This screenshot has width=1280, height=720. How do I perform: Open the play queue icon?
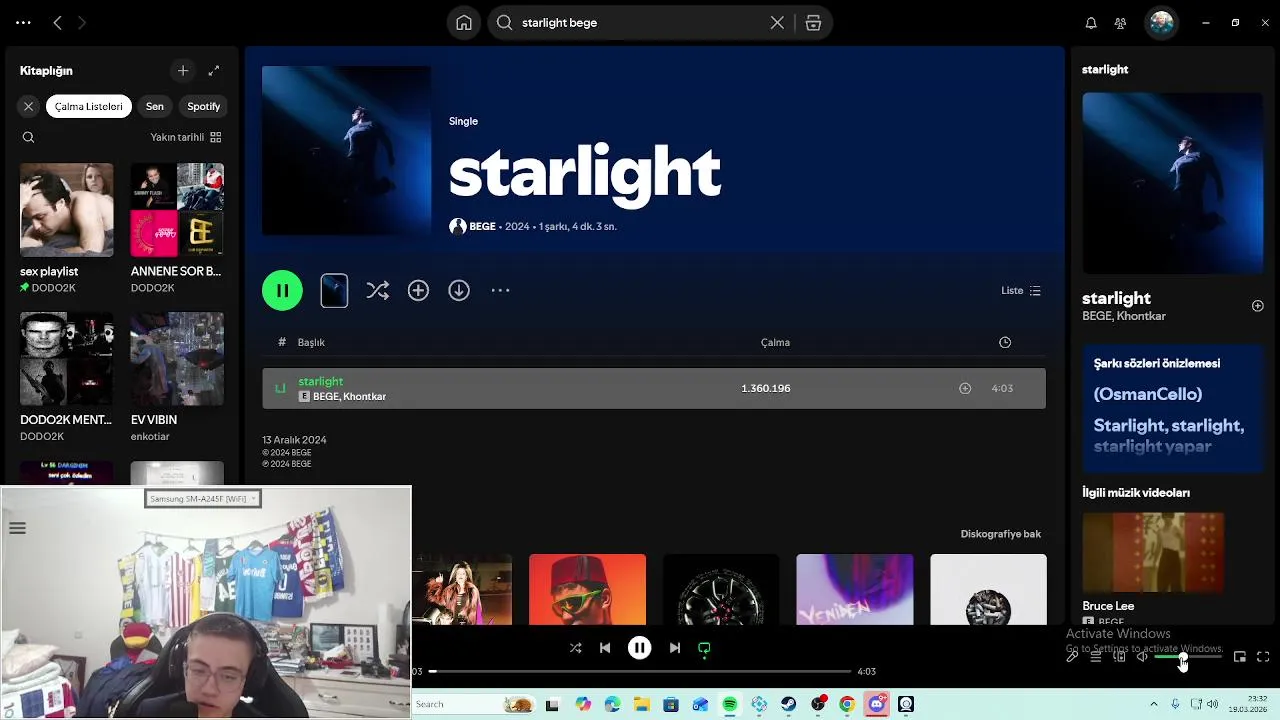(x=1095, y=657)
